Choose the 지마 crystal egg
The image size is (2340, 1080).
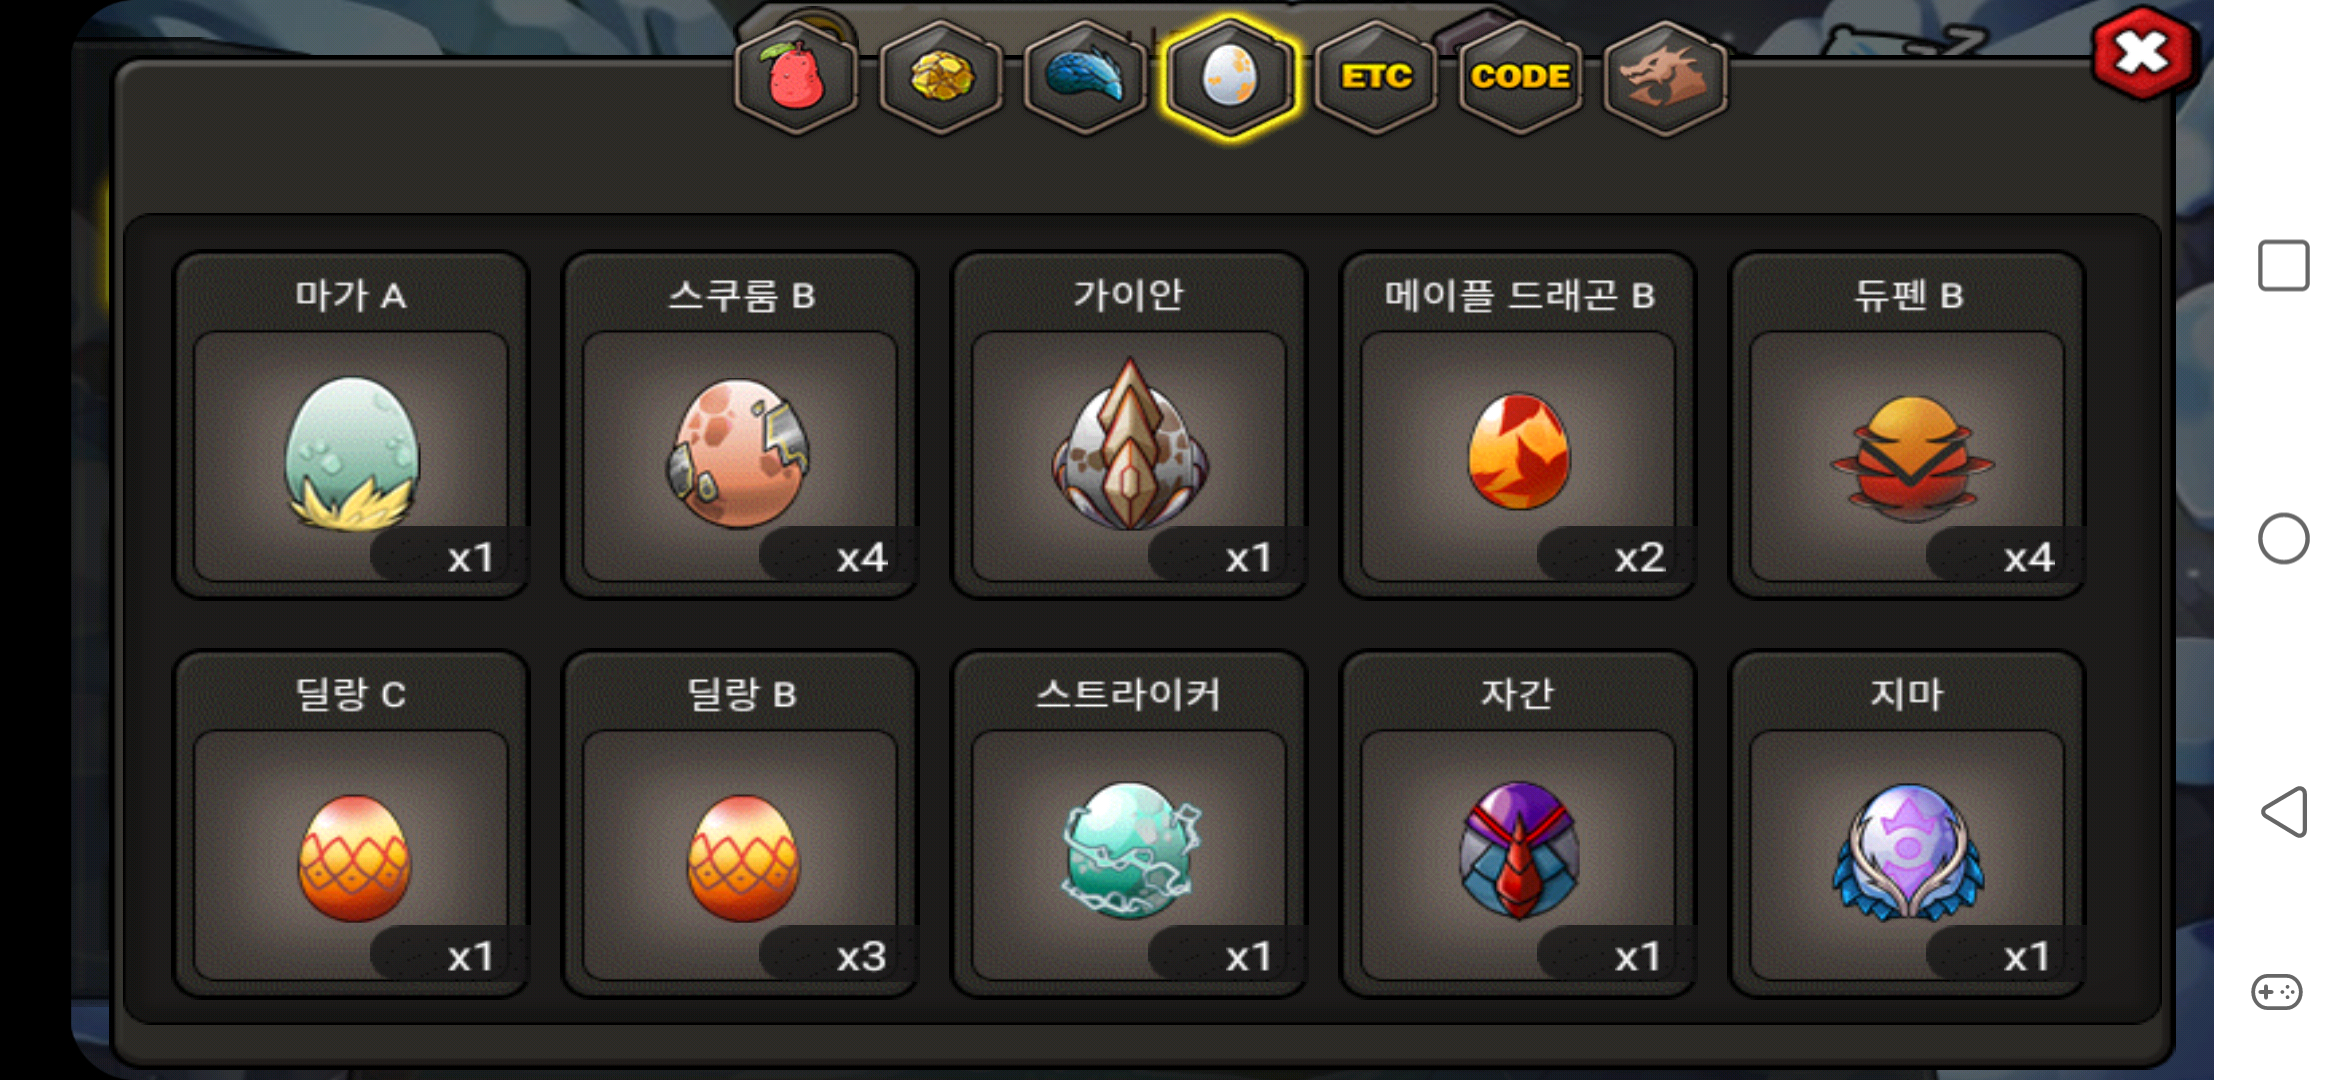(1907, 825)
